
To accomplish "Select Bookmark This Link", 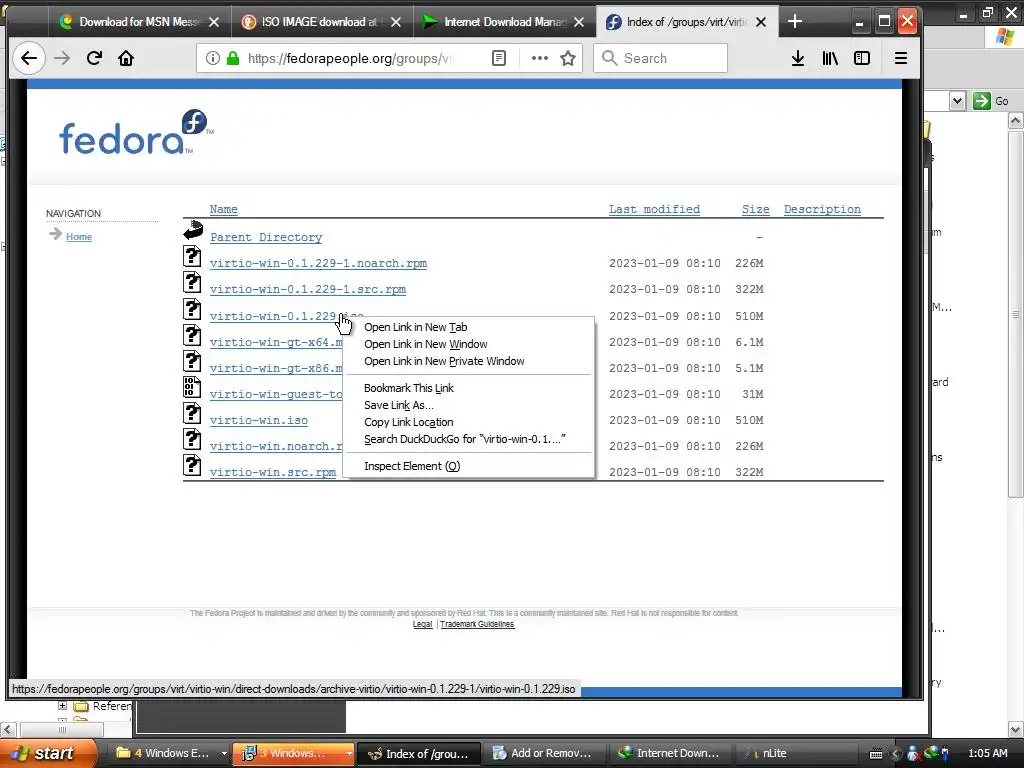I will pyautogui.click(x=468, y=388).
